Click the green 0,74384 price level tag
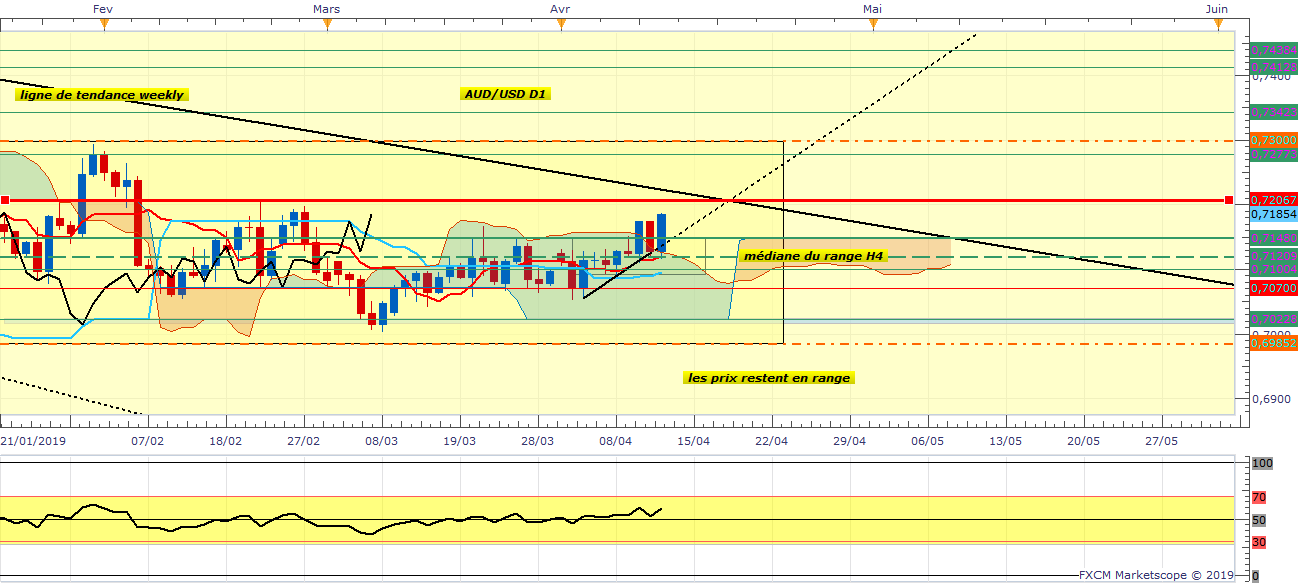The image size is (1307, 583). pyautogui.click(x=1276, y=50)
